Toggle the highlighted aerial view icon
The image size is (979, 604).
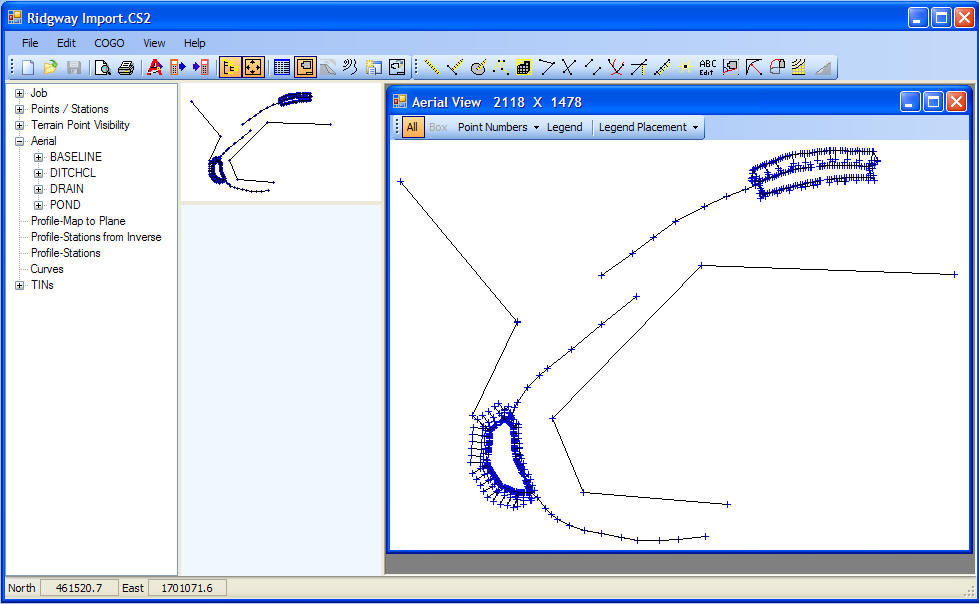coord(305,67)
